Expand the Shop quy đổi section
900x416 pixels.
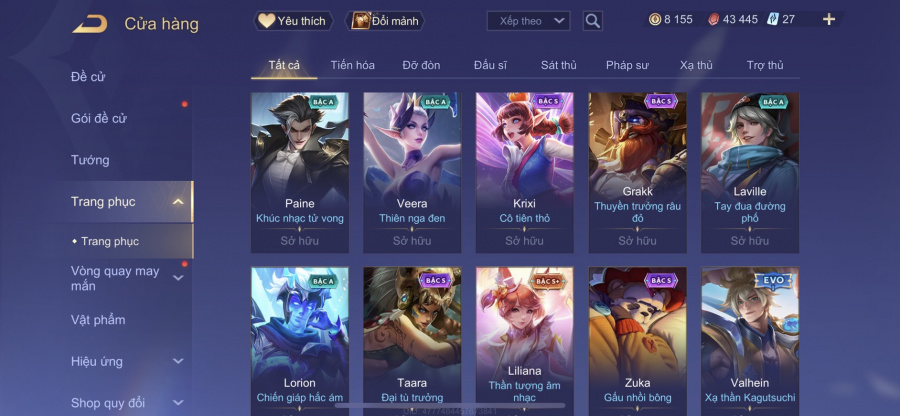(179, 403)
